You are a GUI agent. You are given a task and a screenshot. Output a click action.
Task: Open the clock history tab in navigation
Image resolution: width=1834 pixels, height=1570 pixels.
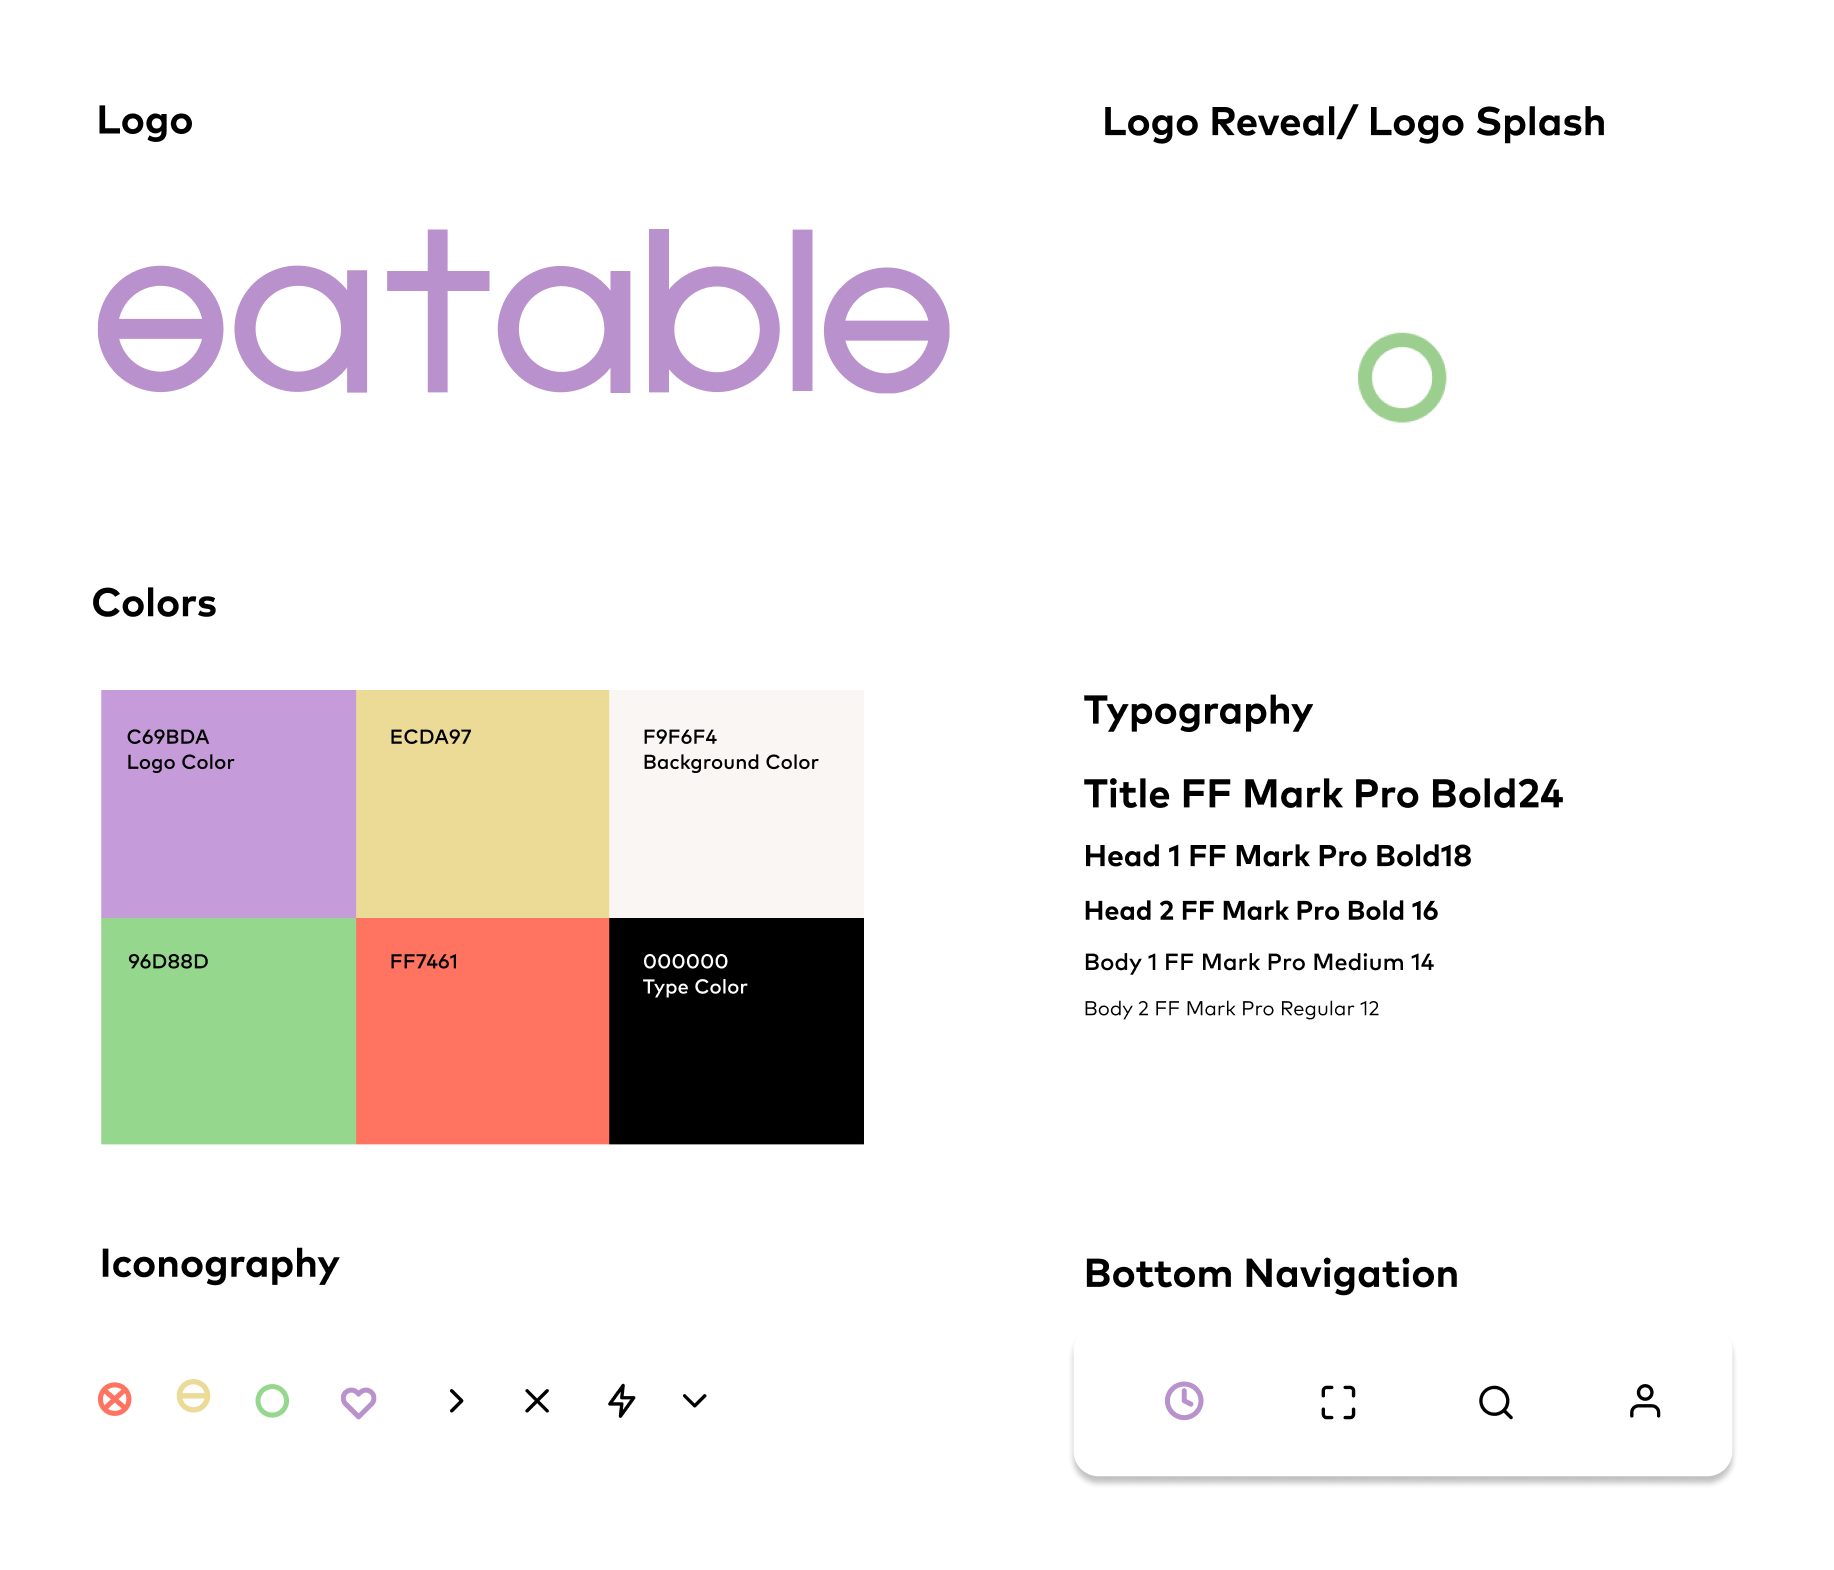(x=1184, y=1400)
